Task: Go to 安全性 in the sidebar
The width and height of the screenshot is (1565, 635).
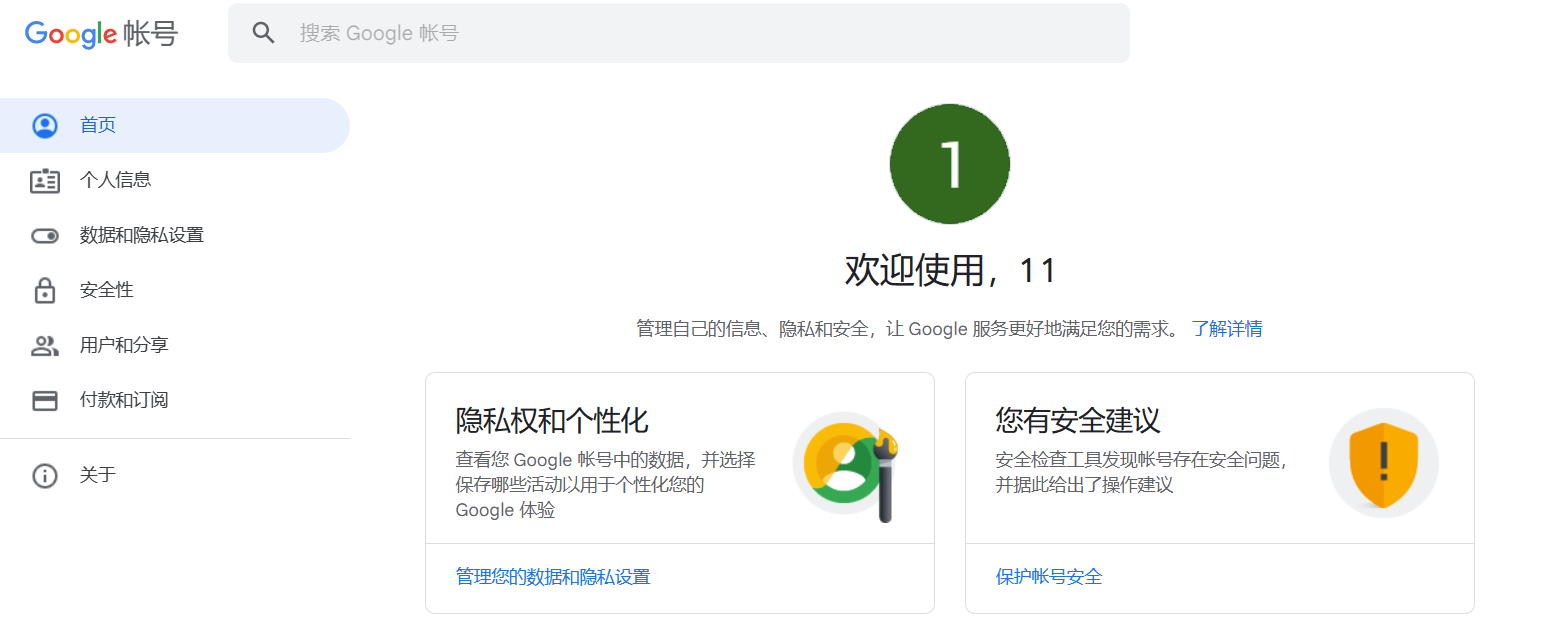Action: click(x=175, y=290)
